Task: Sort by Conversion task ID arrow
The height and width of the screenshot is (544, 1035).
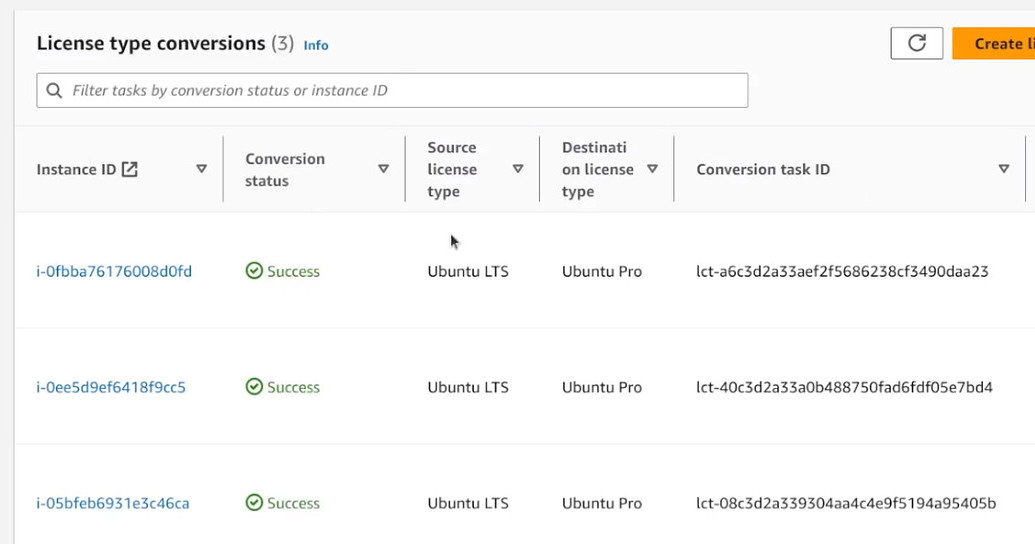Action: [x=1004, y=169]
